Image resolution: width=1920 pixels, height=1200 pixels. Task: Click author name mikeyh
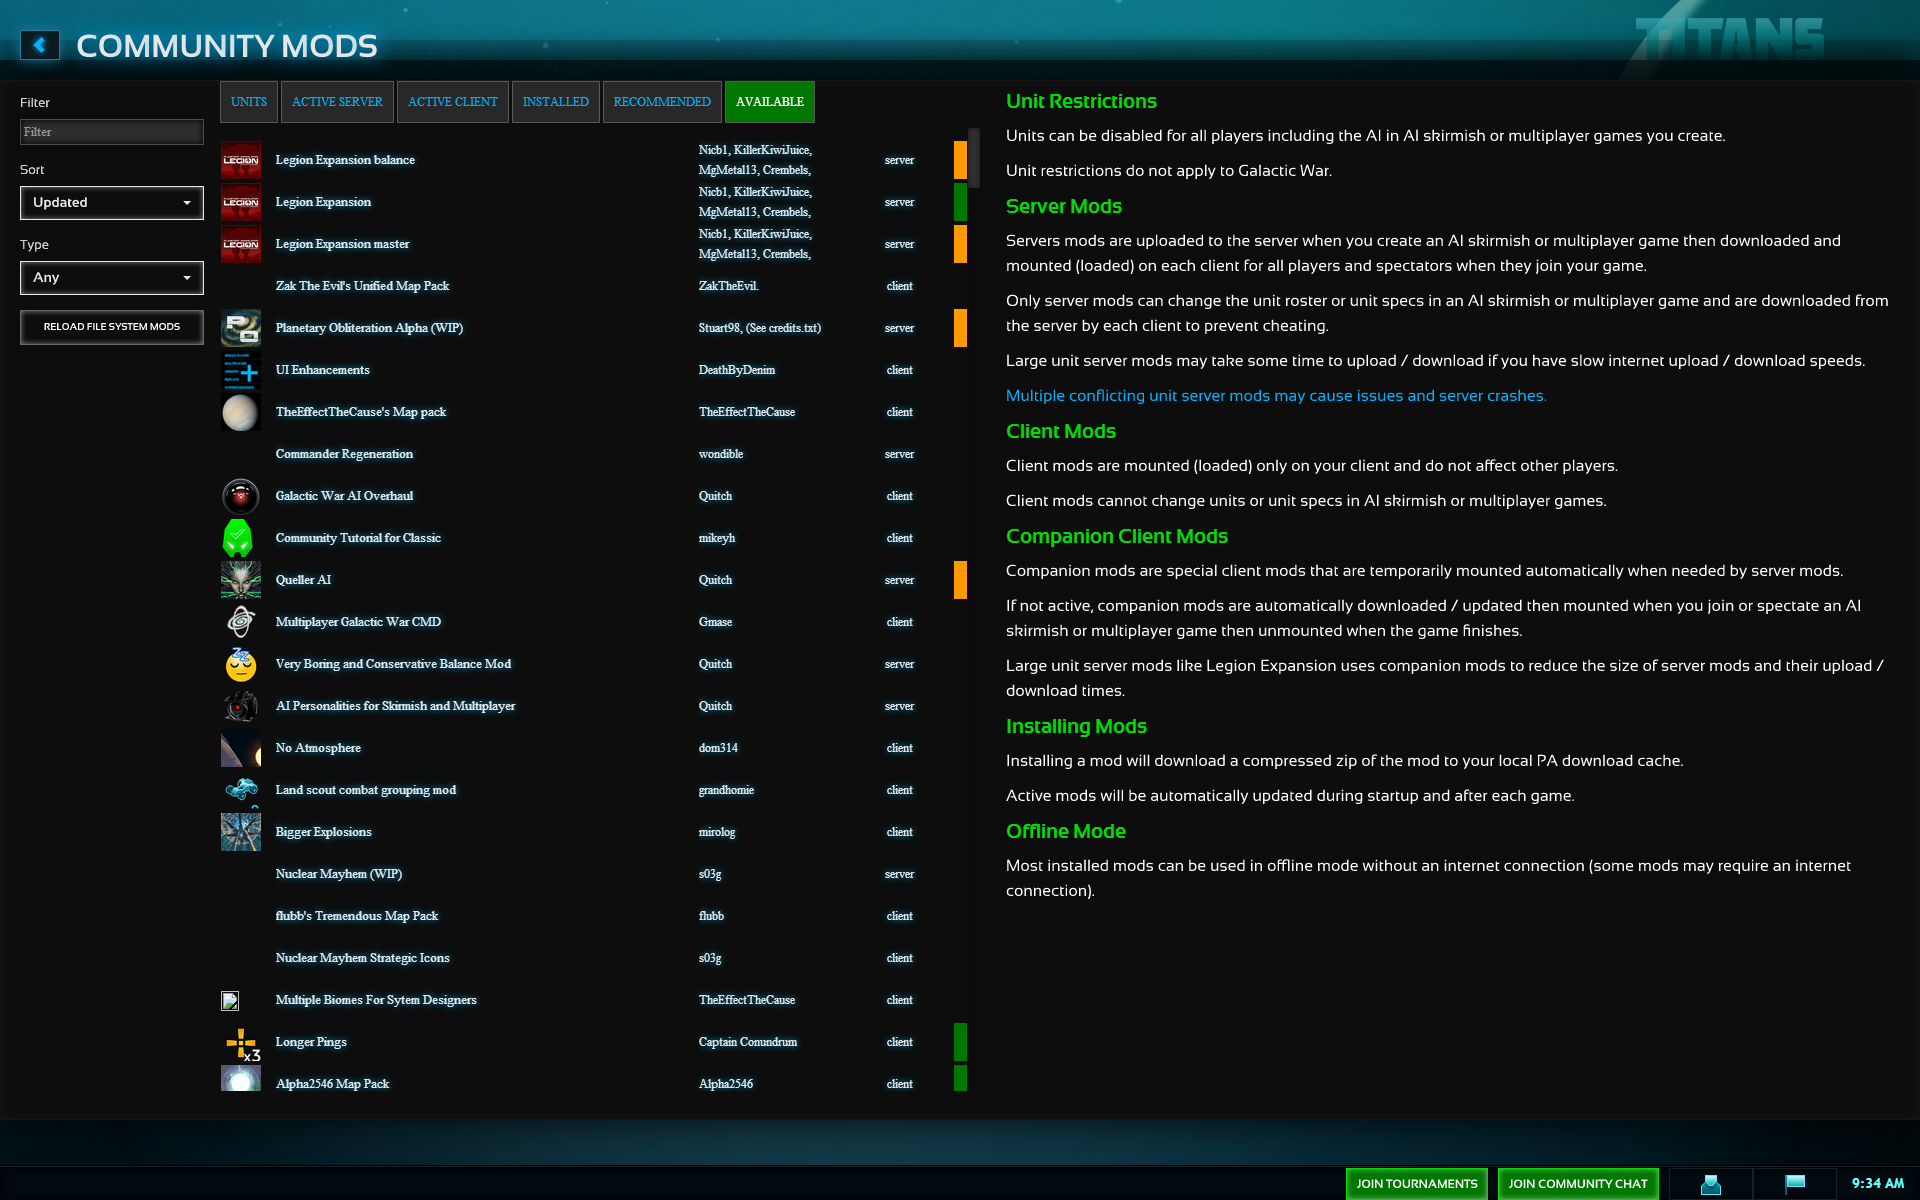pyautogui.click(x=717, y=538)
